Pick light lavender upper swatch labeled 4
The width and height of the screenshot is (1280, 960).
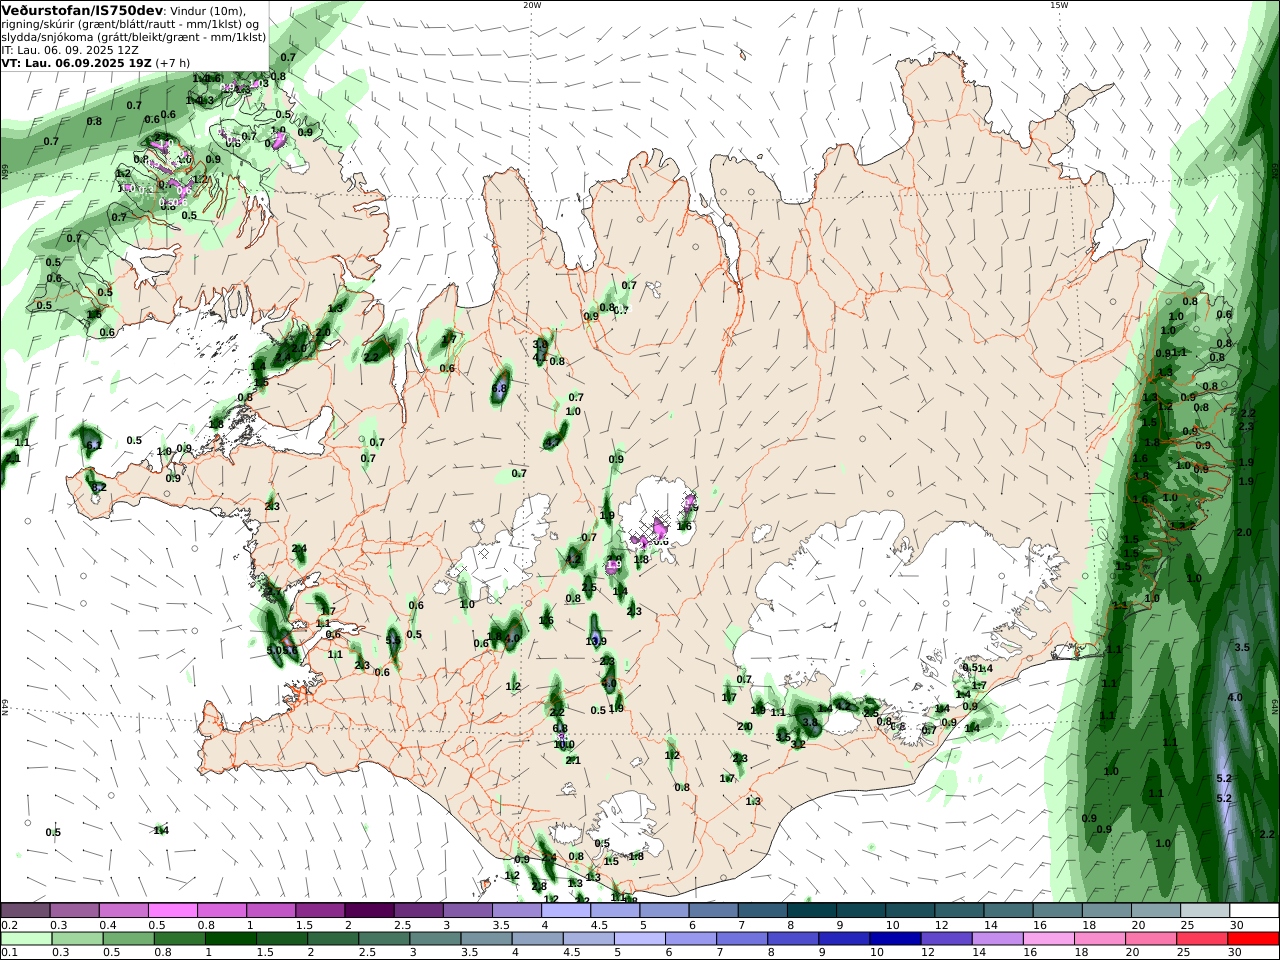(565, 911)
